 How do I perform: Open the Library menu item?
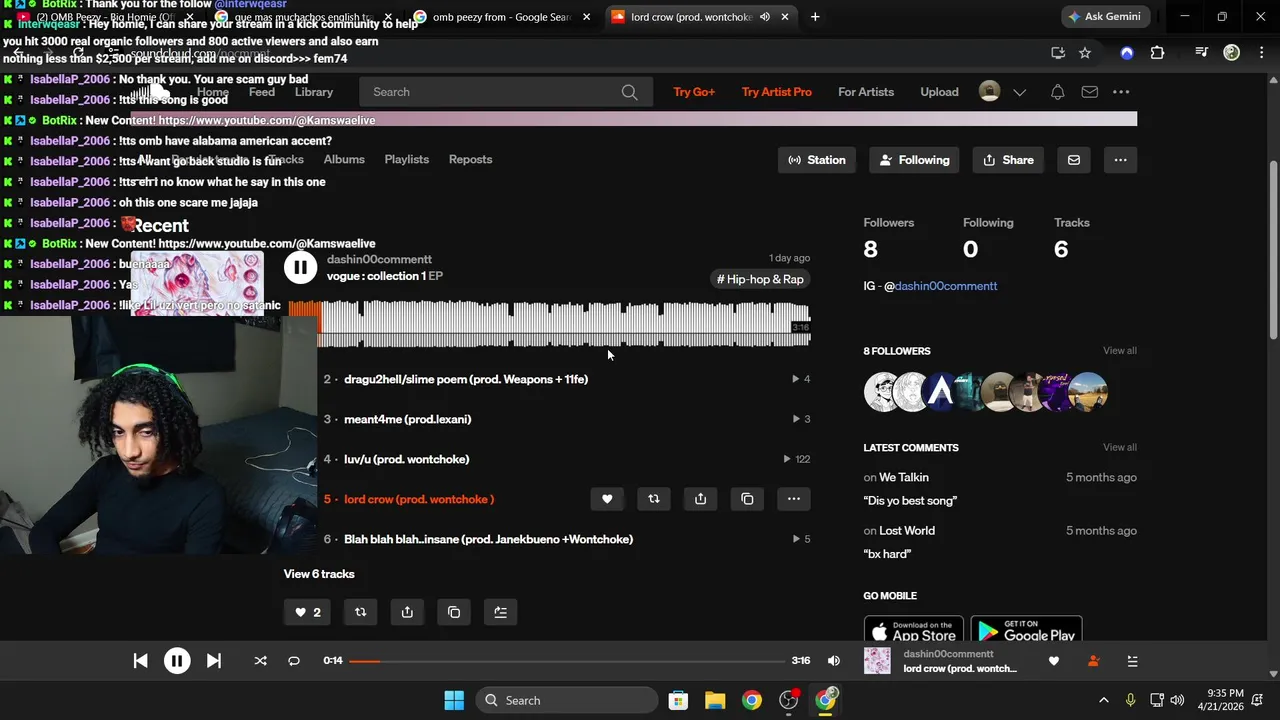[314, 92]
